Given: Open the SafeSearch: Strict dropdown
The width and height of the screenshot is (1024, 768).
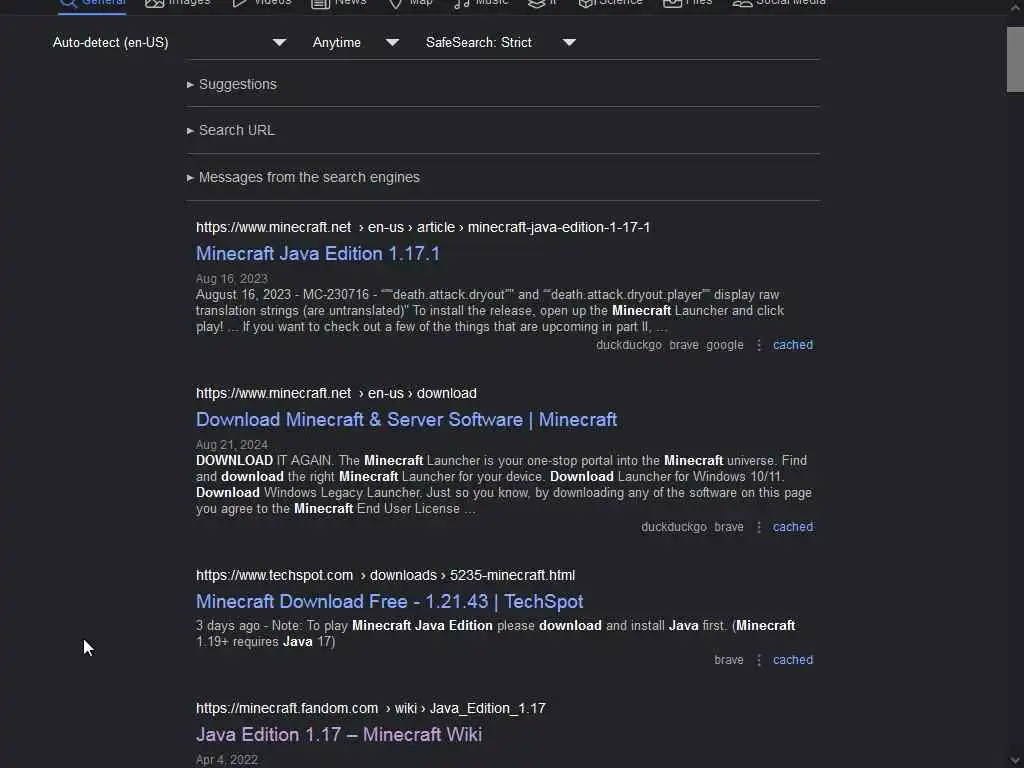Looking at the screenshot, I should pos(500,42).
